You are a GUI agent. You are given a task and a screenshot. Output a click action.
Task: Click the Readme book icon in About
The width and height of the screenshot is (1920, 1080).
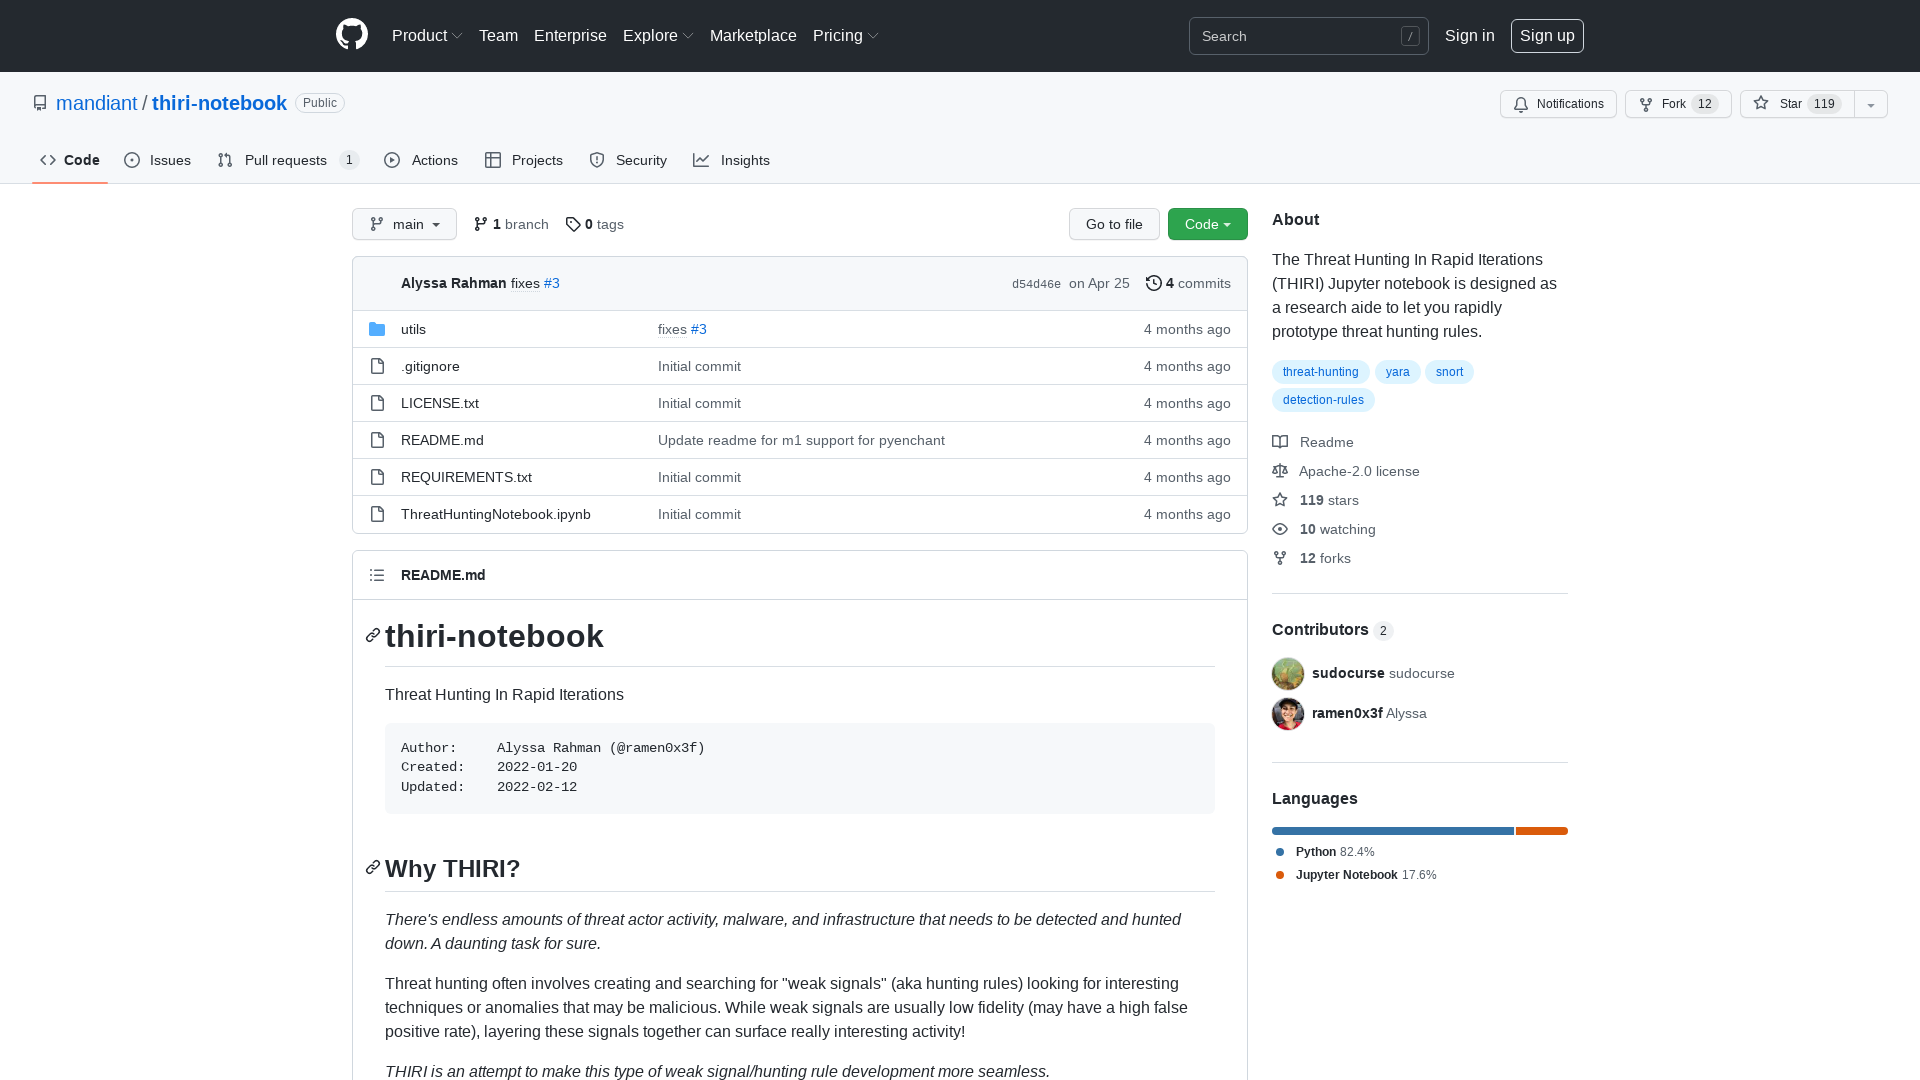click(1280, 442)
